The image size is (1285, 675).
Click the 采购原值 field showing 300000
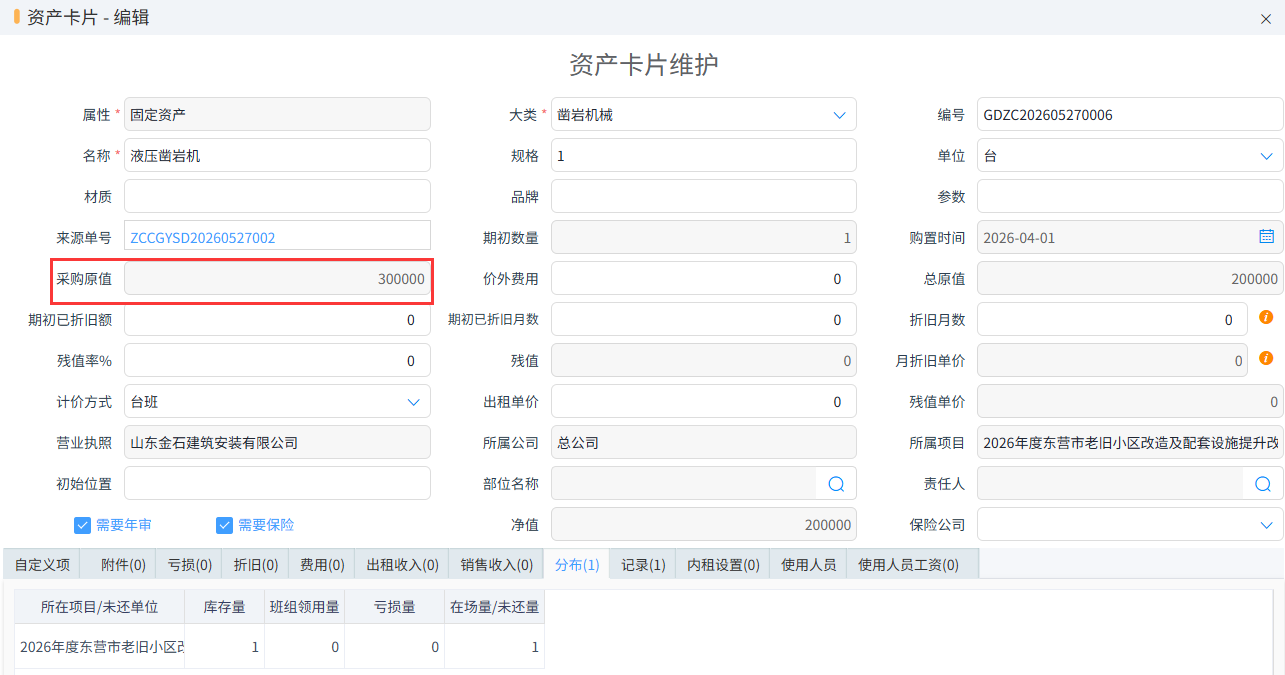point(277,279)
